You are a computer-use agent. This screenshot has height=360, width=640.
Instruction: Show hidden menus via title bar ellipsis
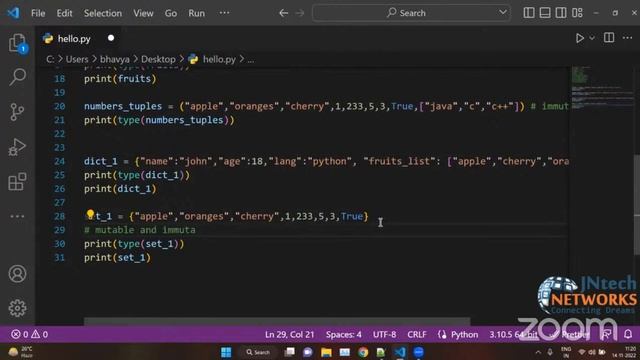coord(224,13)
